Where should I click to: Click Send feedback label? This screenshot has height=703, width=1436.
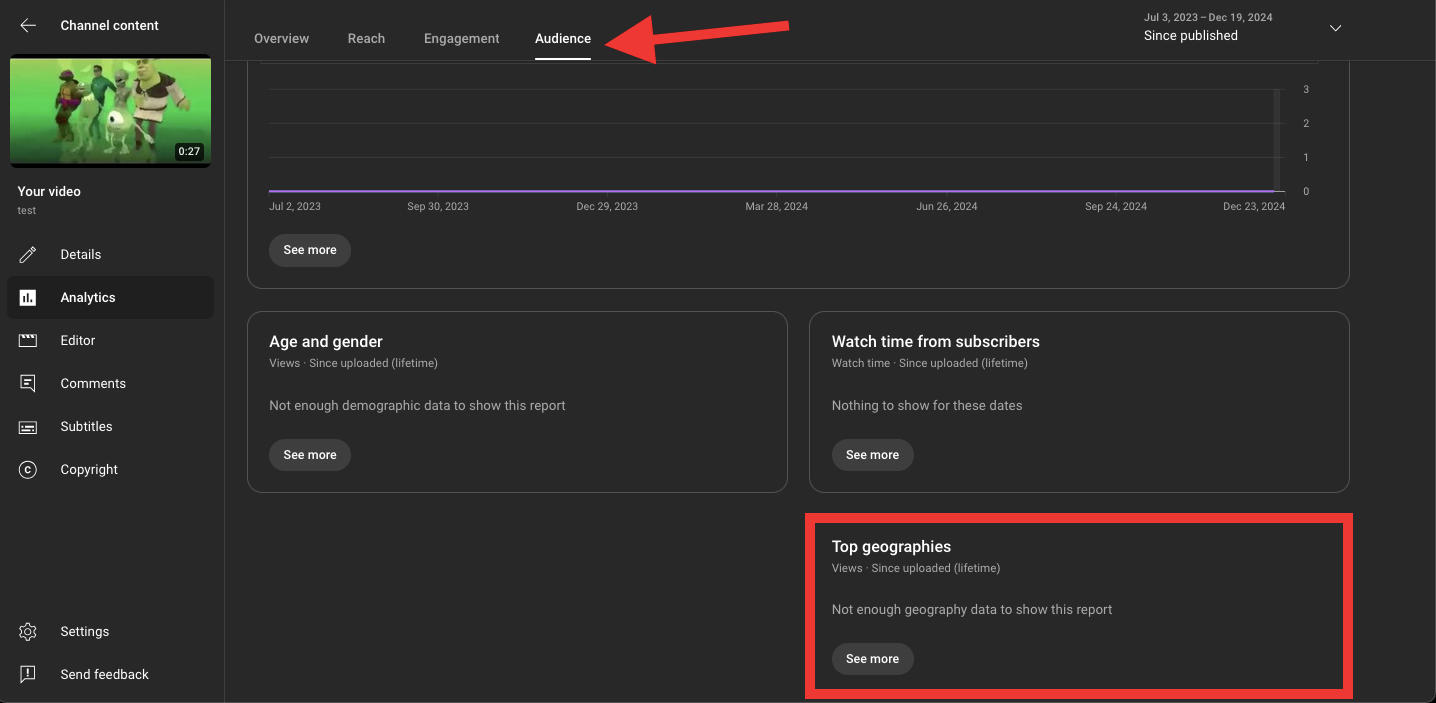(x=104, y=674)
